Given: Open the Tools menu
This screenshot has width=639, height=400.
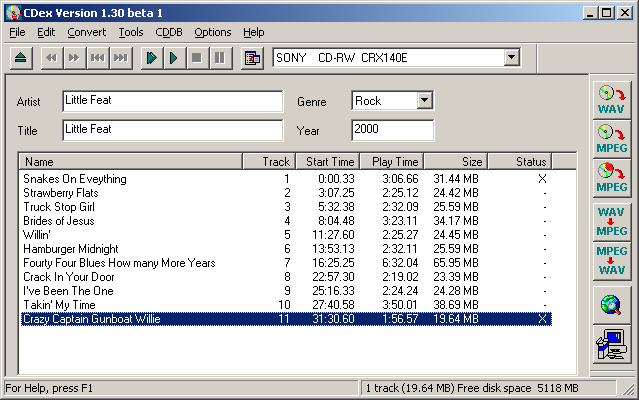Looking at the screenshot, I should [x=131, y=32].
